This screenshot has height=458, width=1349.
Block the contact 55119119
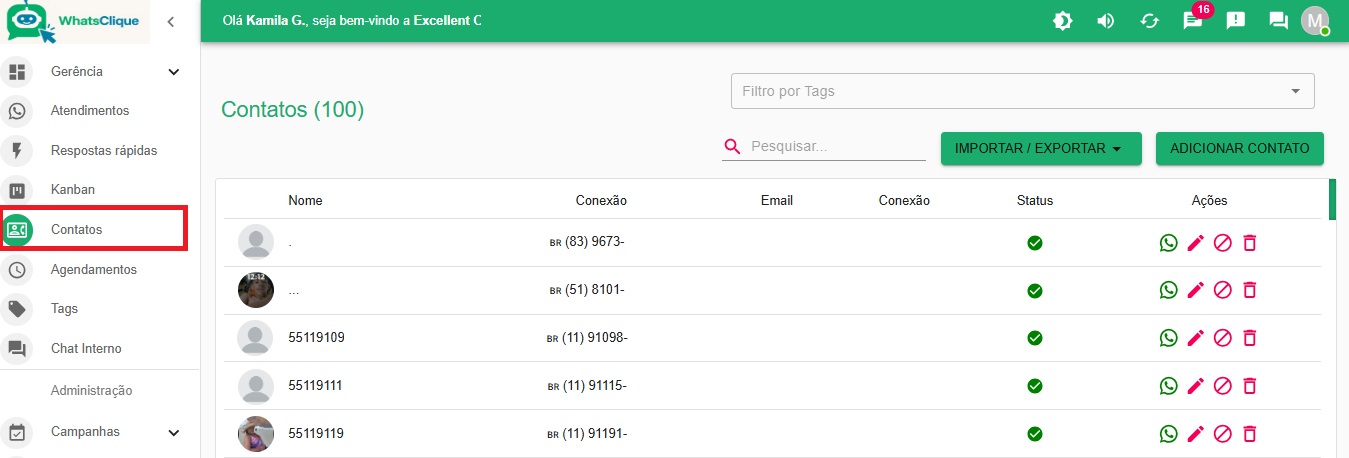1222,434
